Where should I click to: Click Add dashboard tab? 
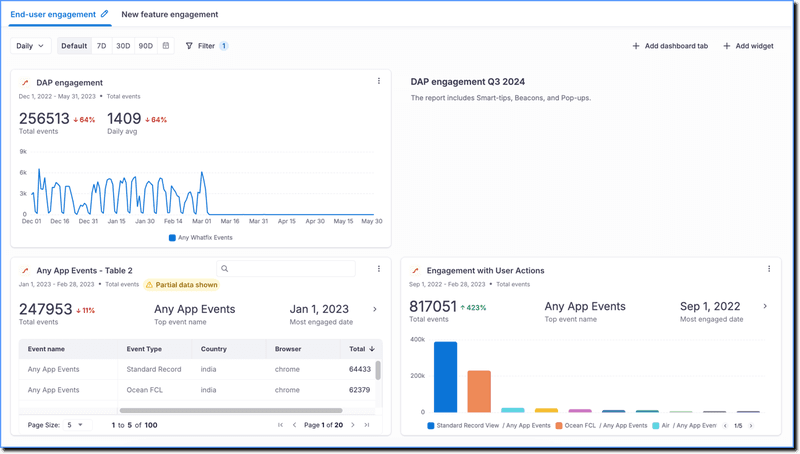point(670,46)
